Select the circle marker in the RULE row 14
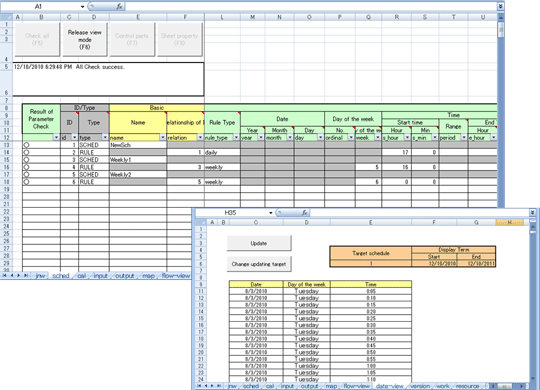 (26, 152)
